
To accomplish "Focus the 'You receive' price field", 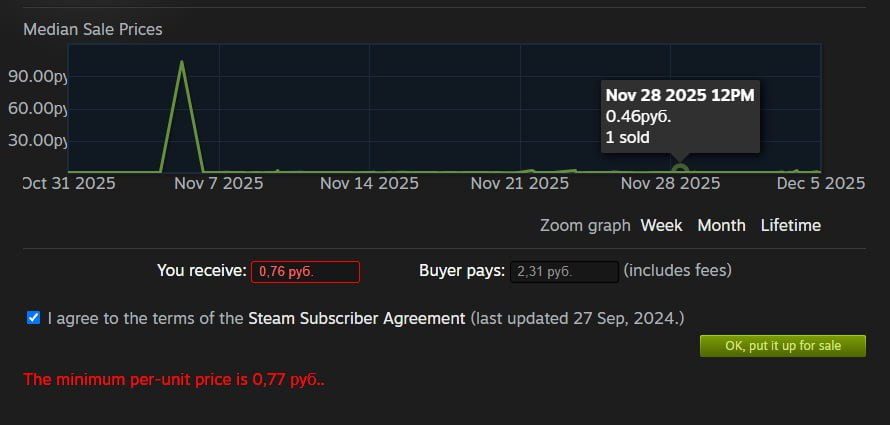I will pos(305,271).
